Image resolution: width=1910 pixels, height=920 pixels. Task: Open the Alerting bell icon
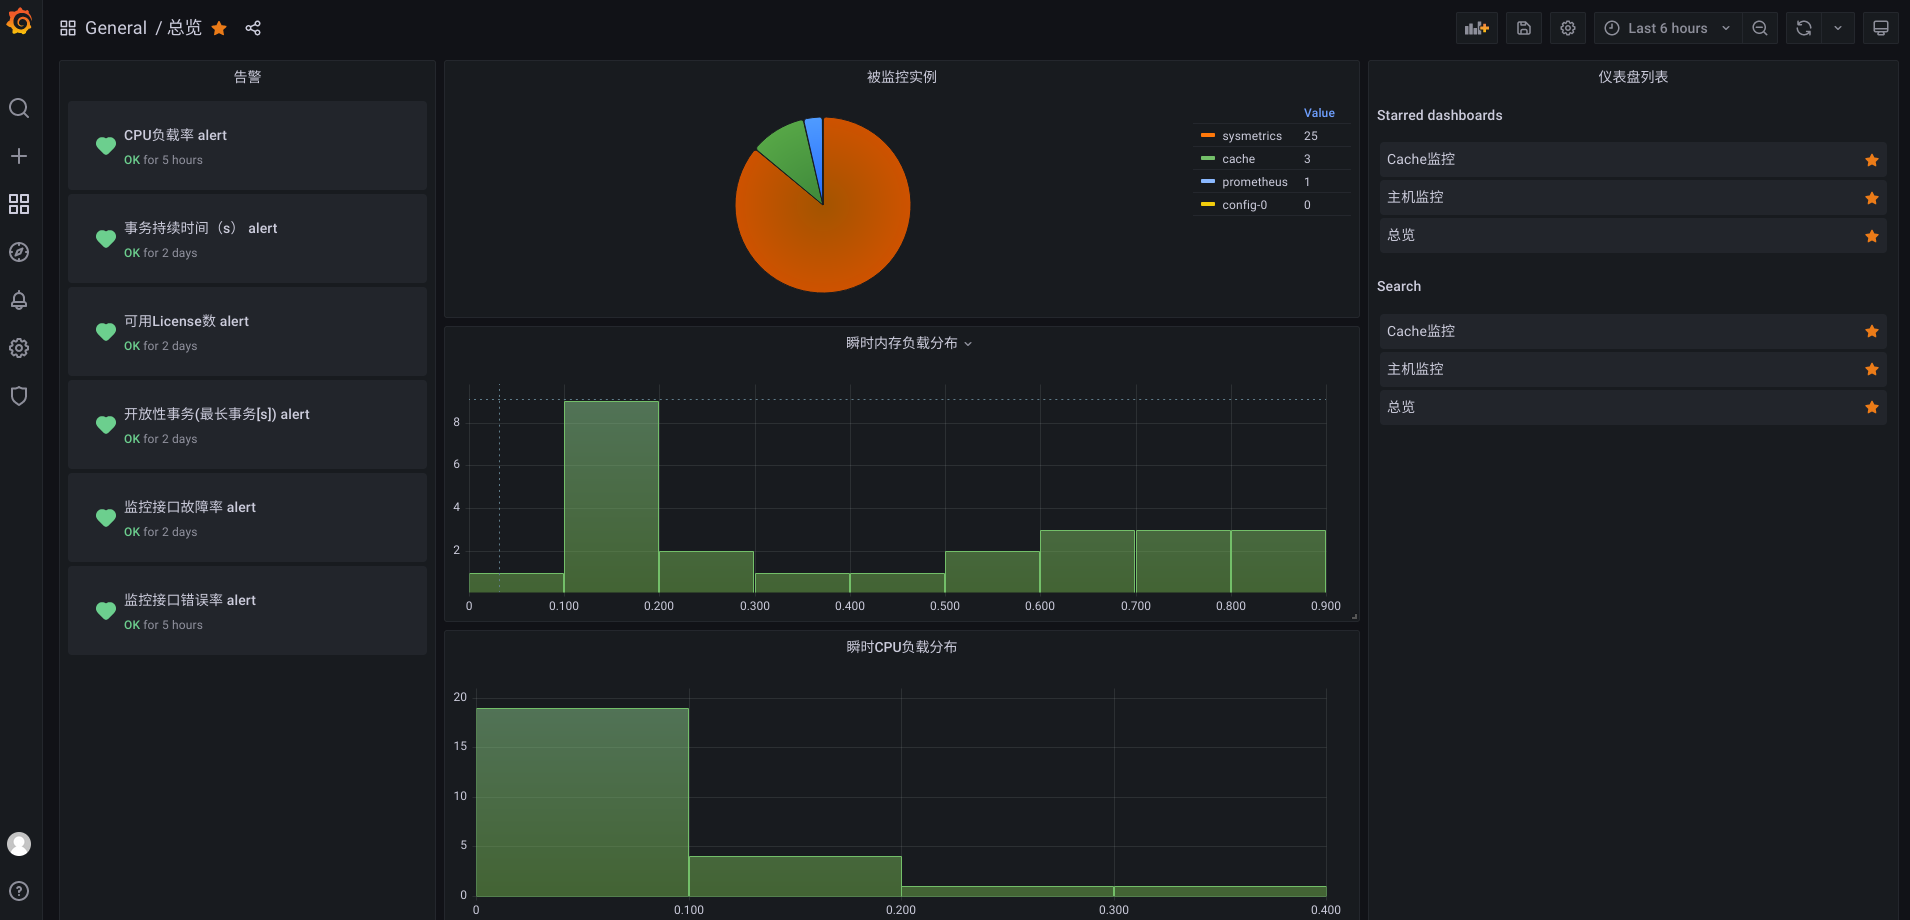[19, 300]
